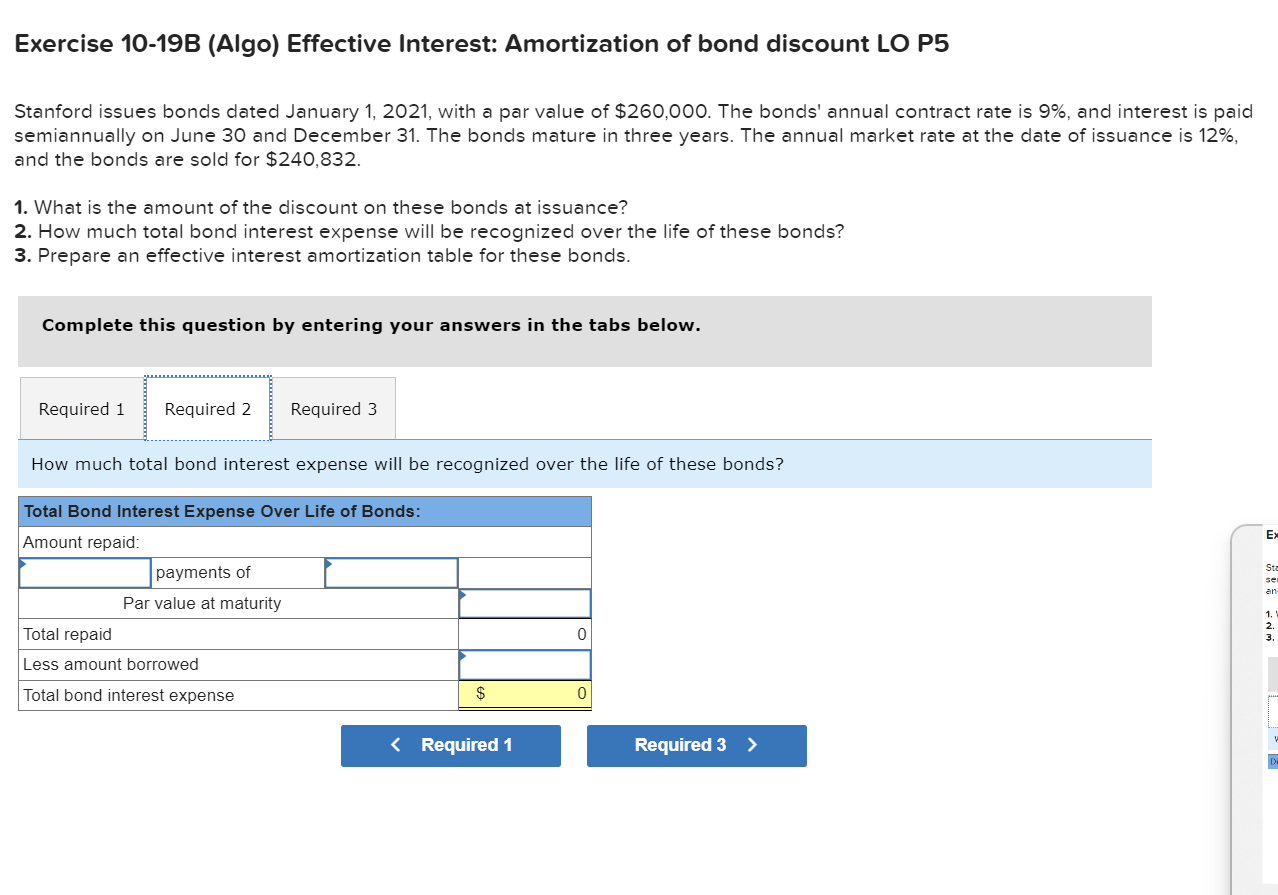
Task: Select the triangle marker above Total repaid column
Action: [462, 595]
